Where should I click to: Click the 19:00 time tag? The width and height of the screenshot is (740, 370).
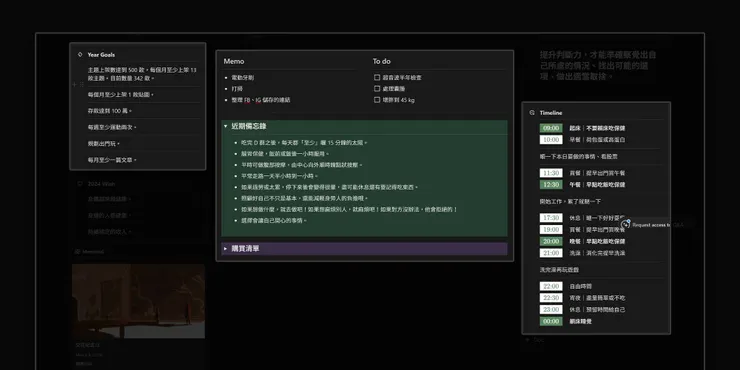(551, 229)
